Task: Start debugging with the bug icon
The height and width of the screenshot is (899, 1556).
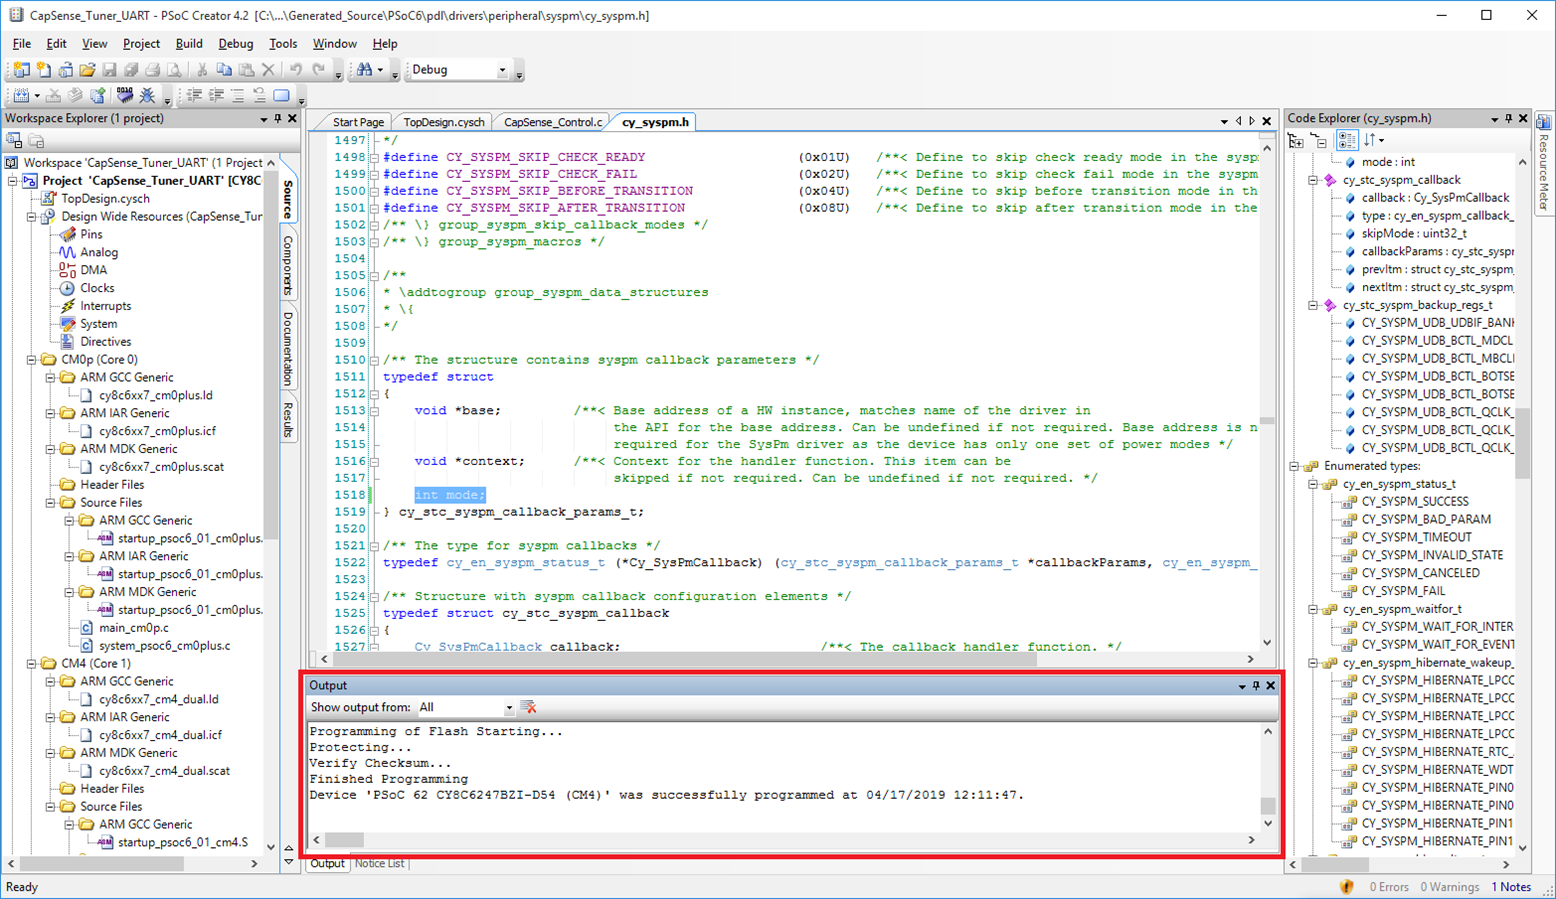Action: (x=147, y=95)
